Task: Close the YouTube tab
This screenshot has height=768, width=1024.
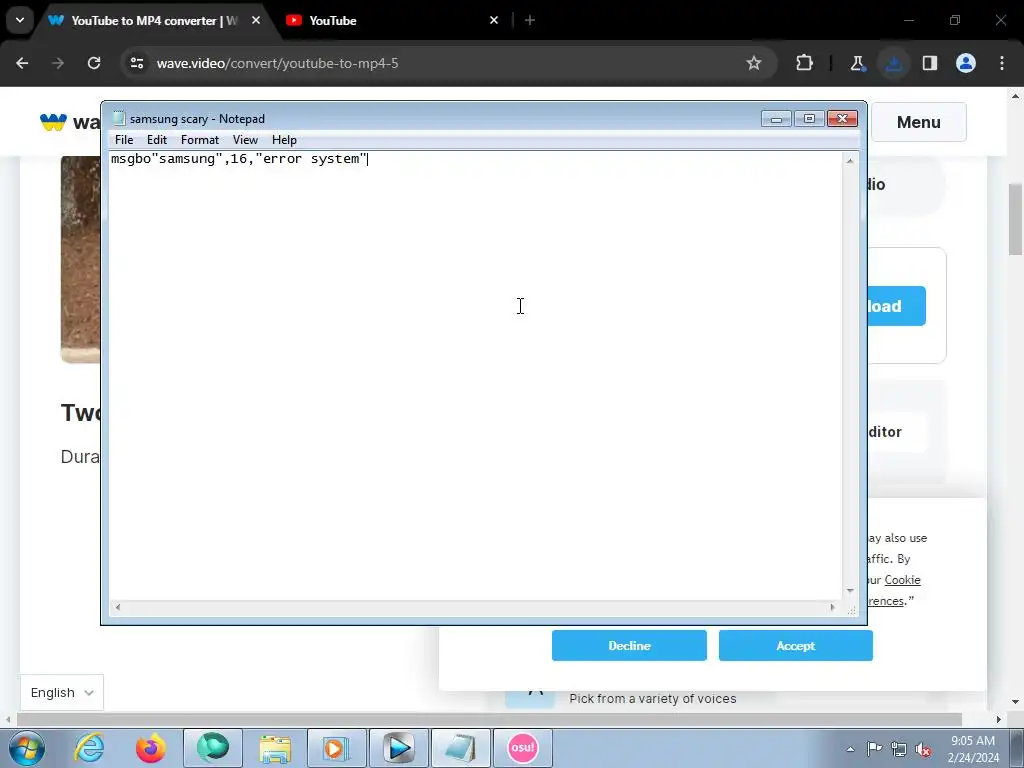Action: (494, 20)
